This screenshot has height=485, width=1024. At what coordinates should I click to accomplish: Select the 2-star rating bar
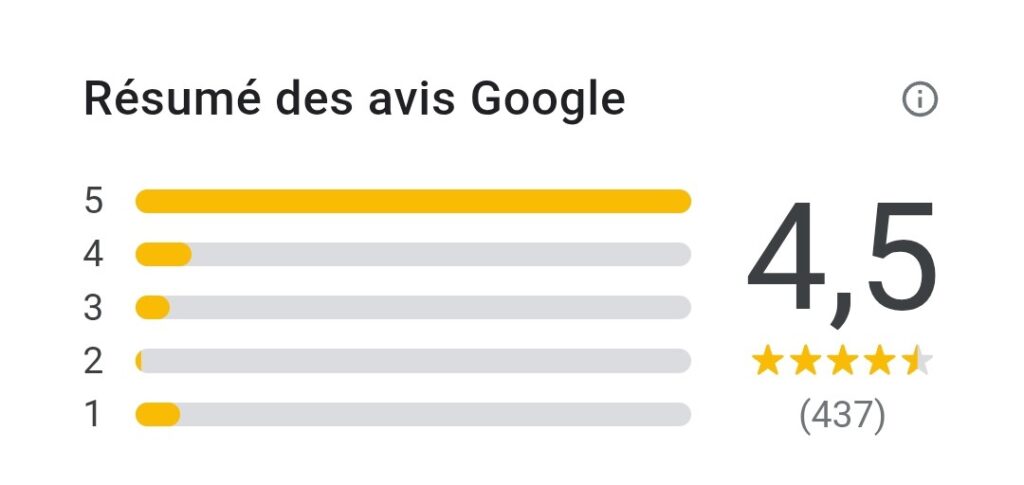(413, 361)
